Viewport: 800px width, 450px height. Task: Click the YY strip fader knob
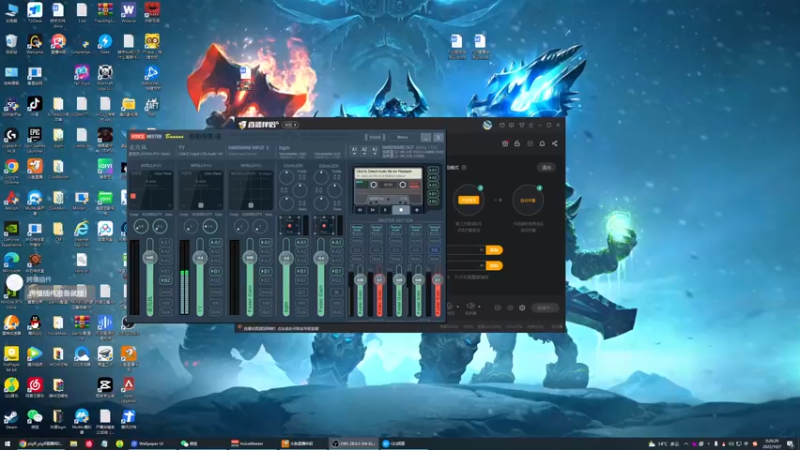click(x=200, y=258)
